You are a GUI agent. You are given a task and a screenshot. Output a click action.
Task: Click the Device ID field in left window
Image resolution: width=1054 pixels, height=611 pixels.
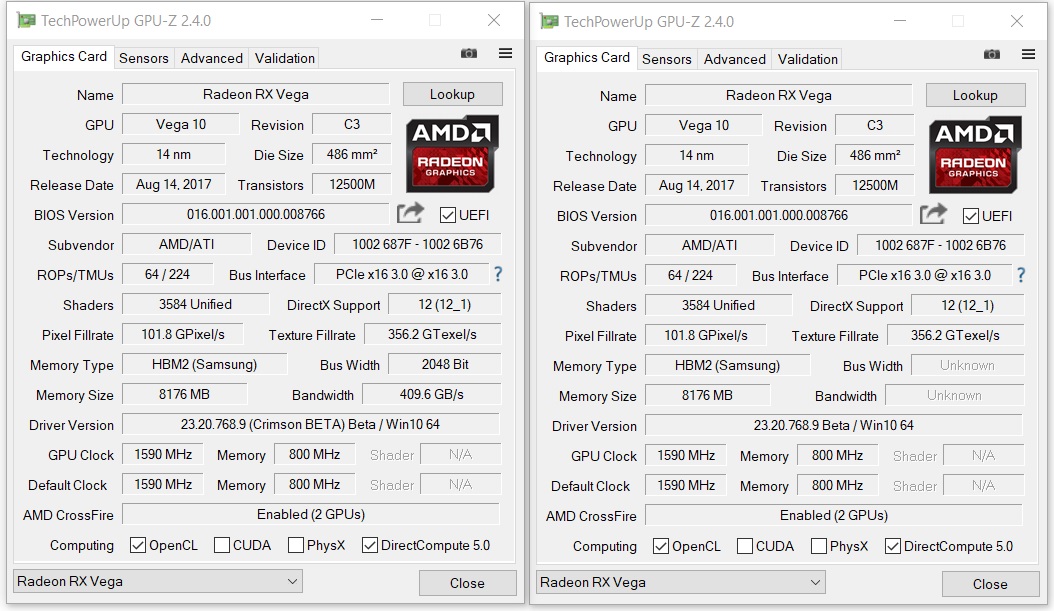(417, 244)
